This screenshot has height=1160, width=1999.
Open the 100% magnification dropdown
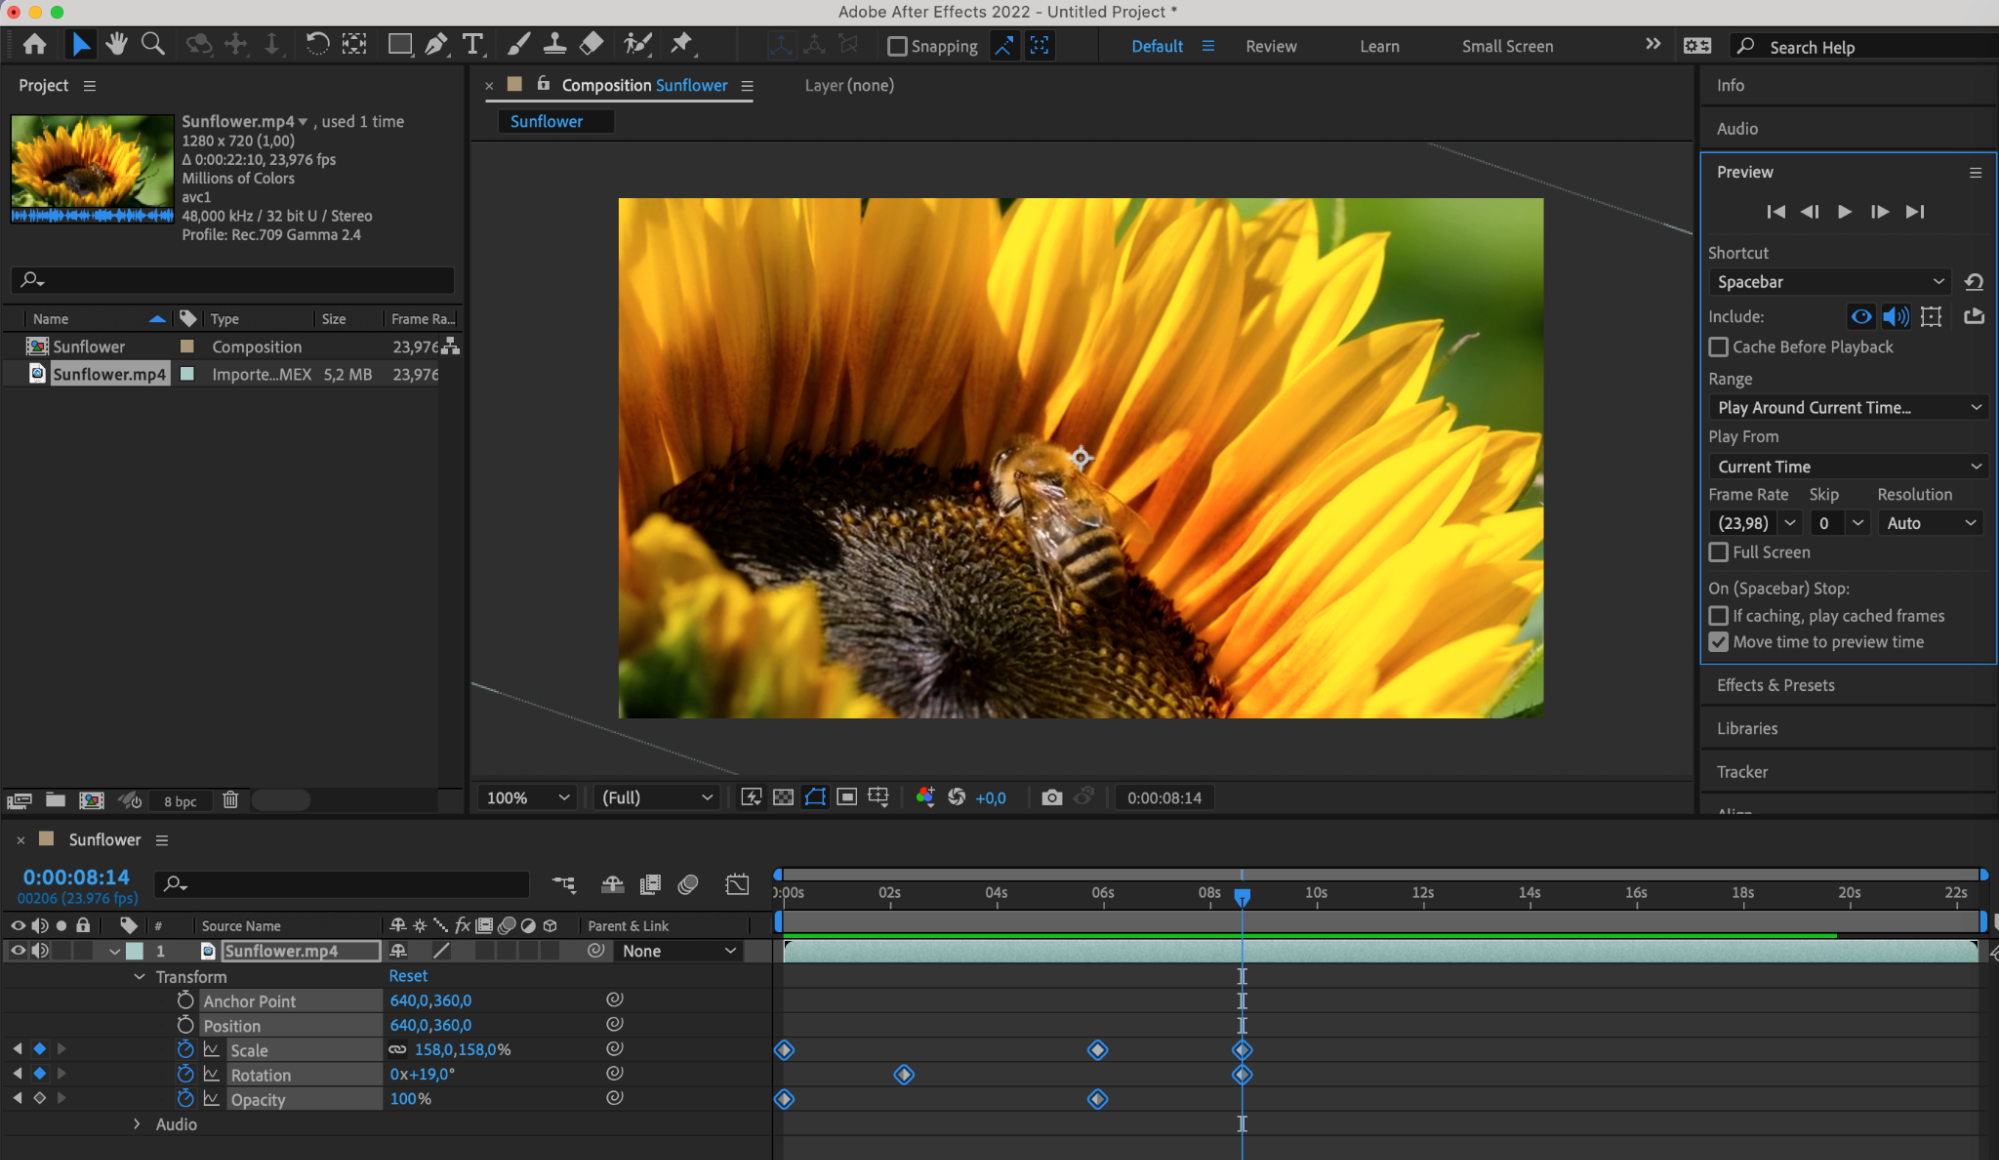pos(527,797)
